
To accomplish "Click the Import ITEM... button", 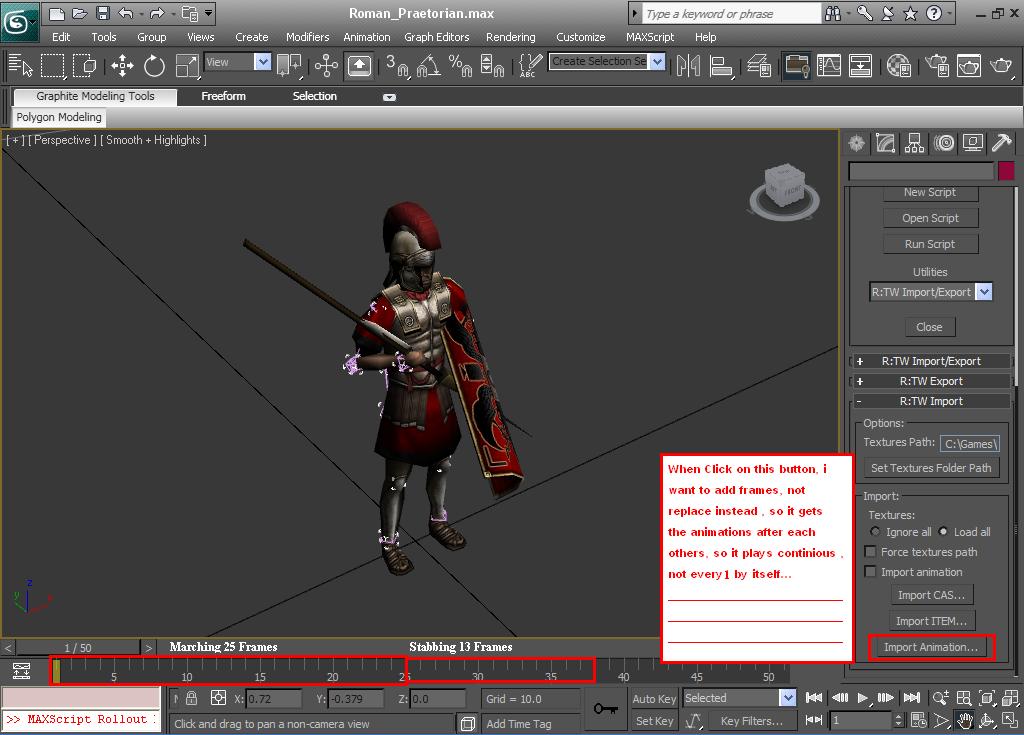I will [x=931, y=621].
